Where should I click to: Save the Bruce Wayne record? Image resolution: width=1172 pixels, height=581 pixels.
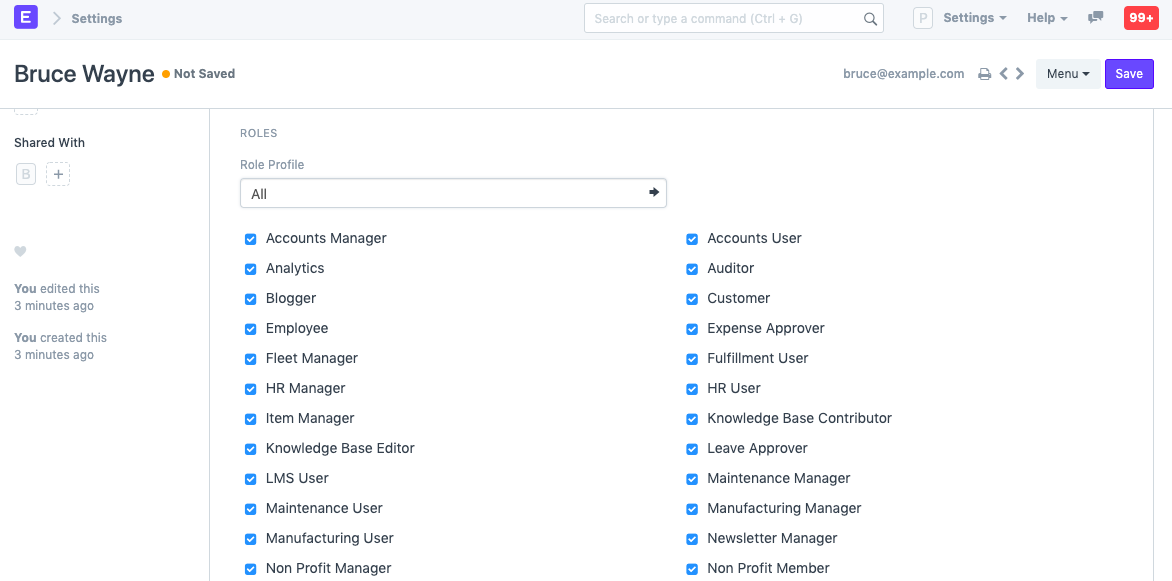[1129, 73]
